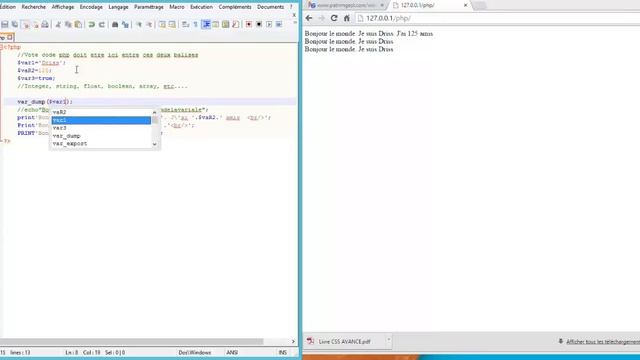Open the Documents menu
This screenshot has width=640, height=360.
pyautogui.click(x=270, y=7)
